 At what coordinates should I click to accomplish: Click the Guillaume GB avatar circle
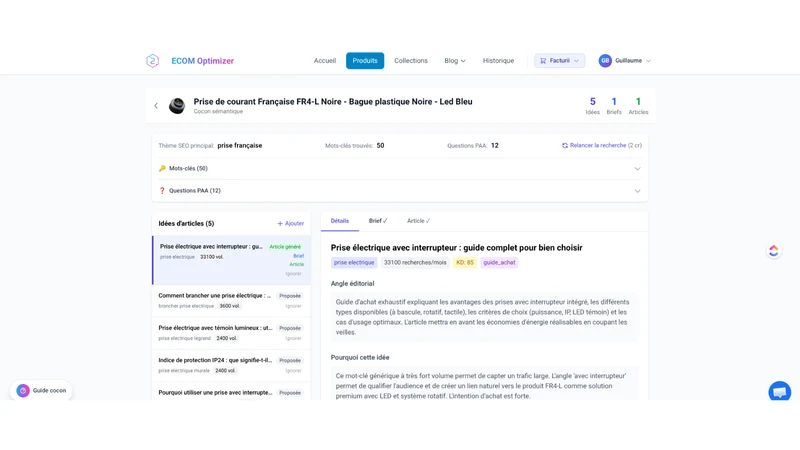click(x=605, y=61)
